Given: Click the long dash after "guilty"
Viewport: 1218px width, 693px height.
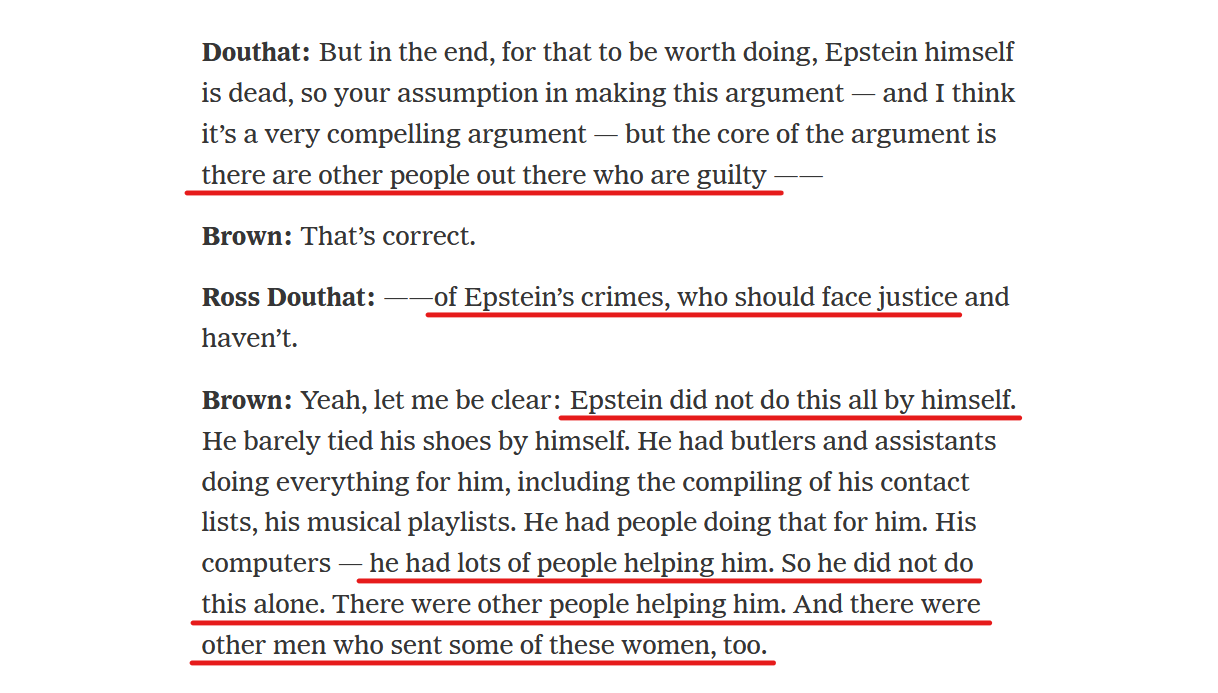Looking at the screenshot, I should 798,176.
